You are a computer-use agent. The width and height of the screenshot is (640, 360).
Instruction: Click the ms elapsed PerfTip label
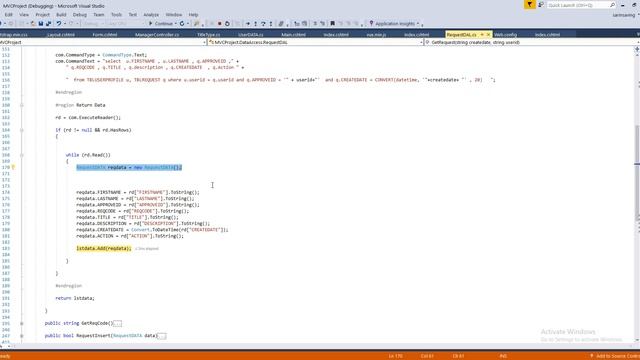(147, 249)
